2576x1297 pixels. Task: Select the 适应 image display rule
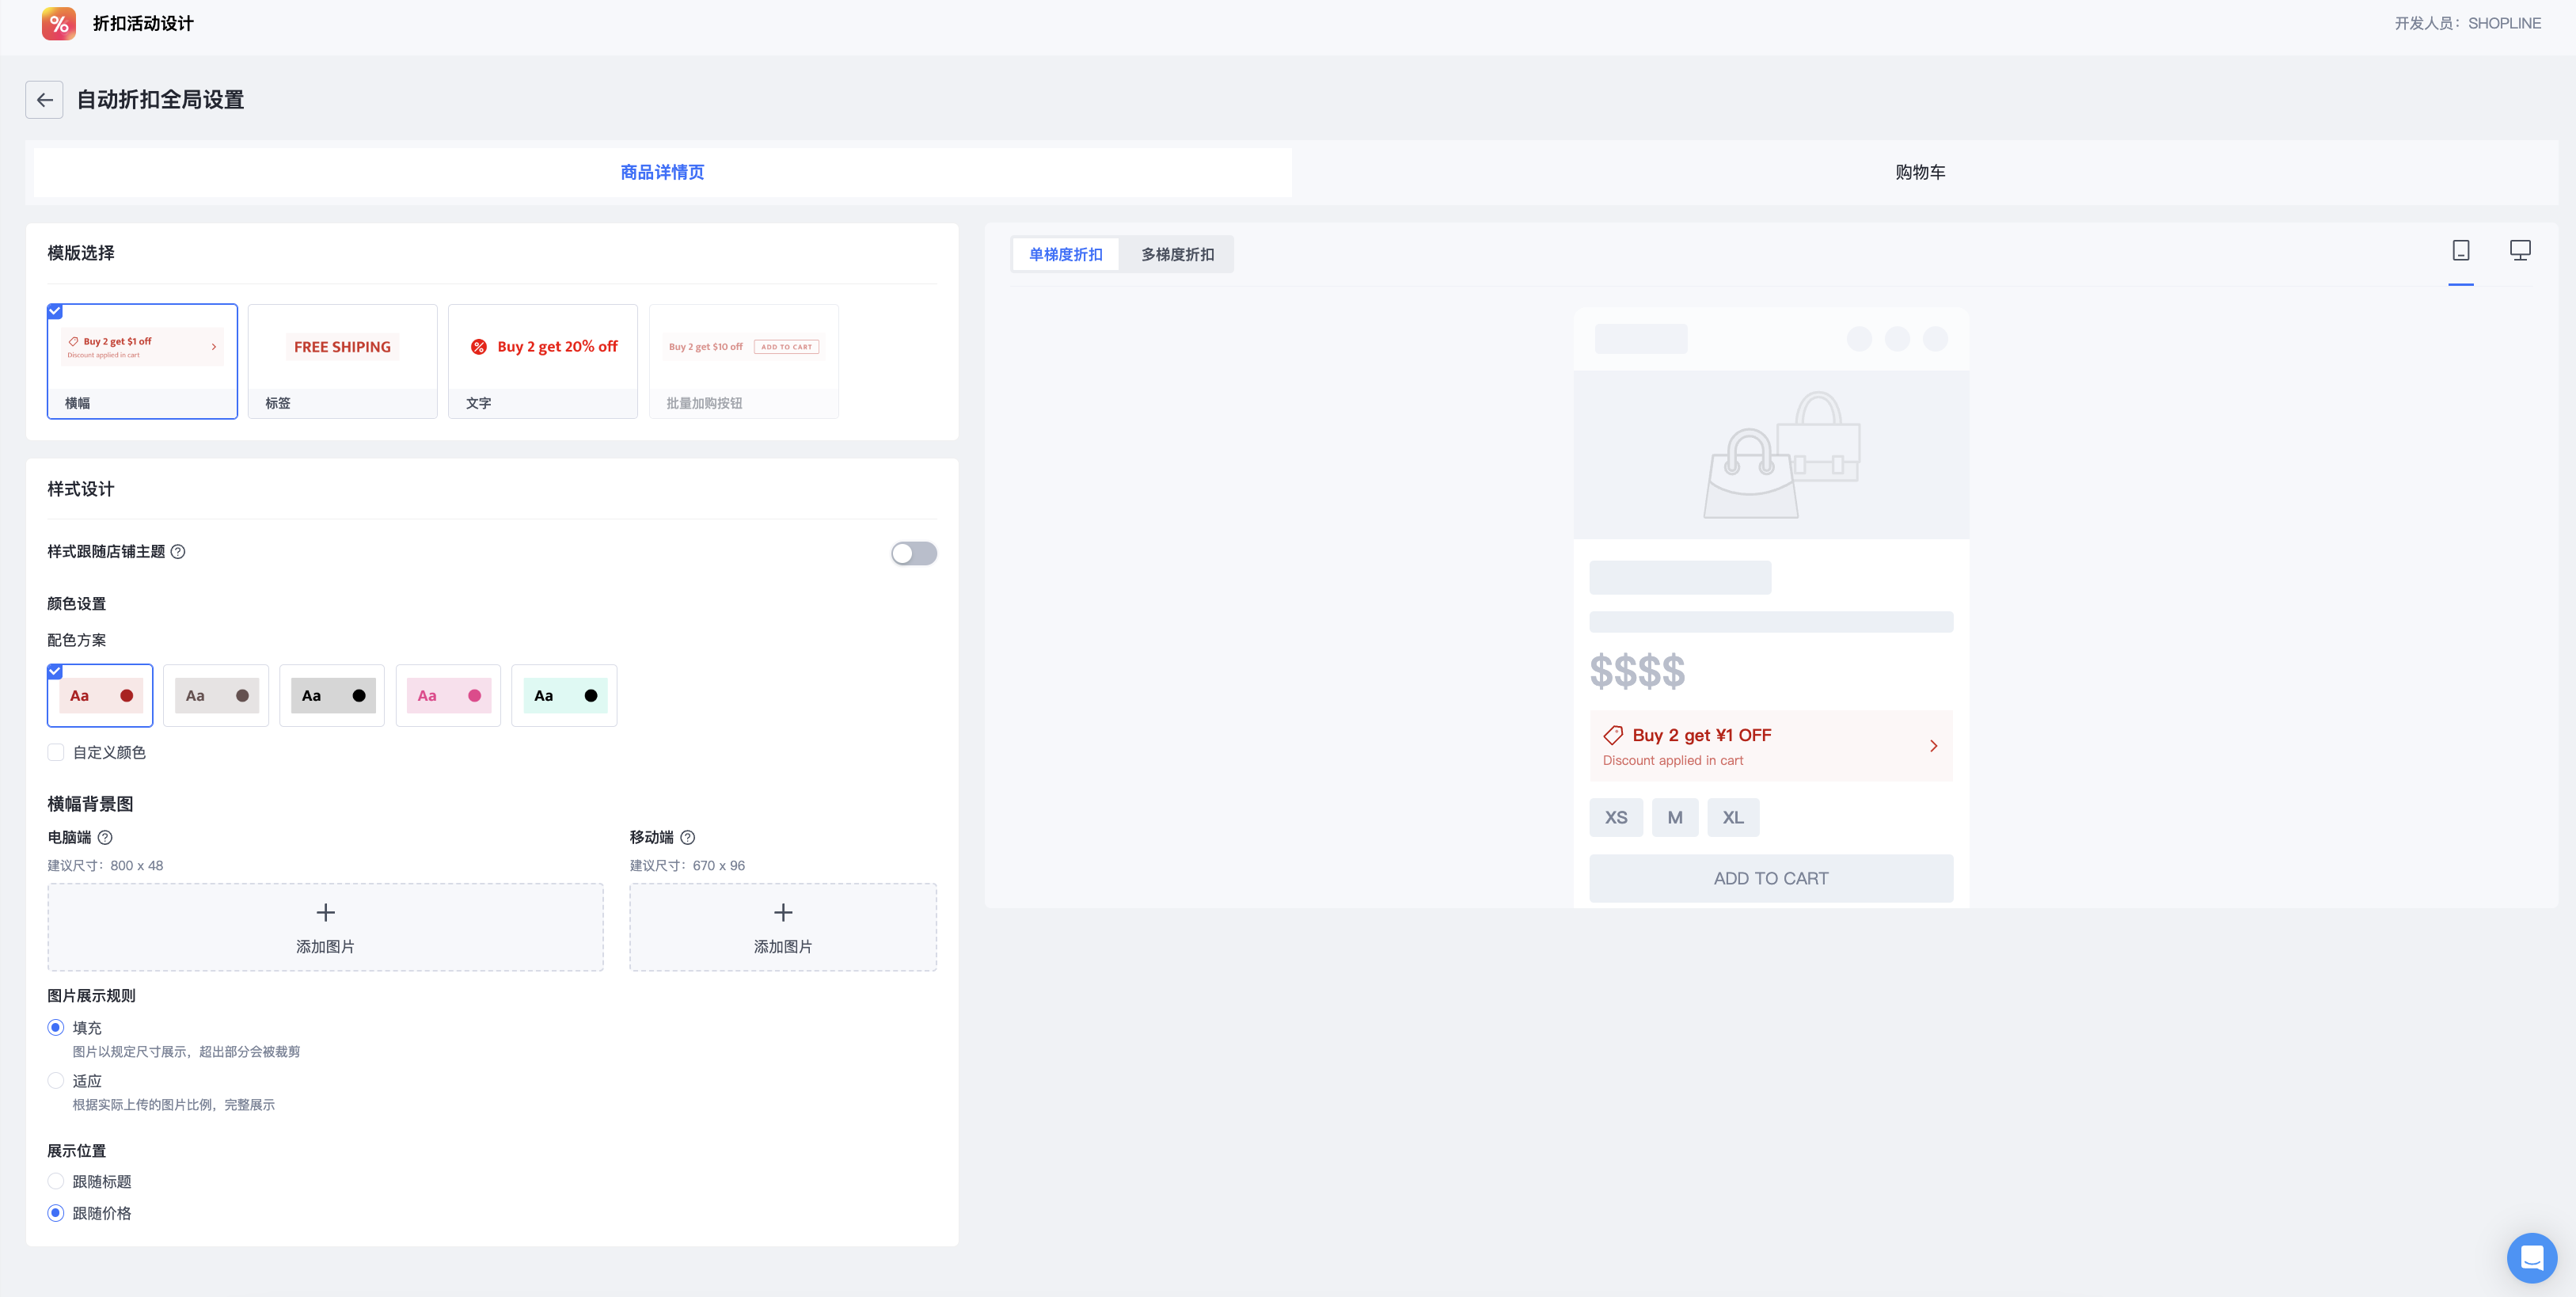(56, 1081)
